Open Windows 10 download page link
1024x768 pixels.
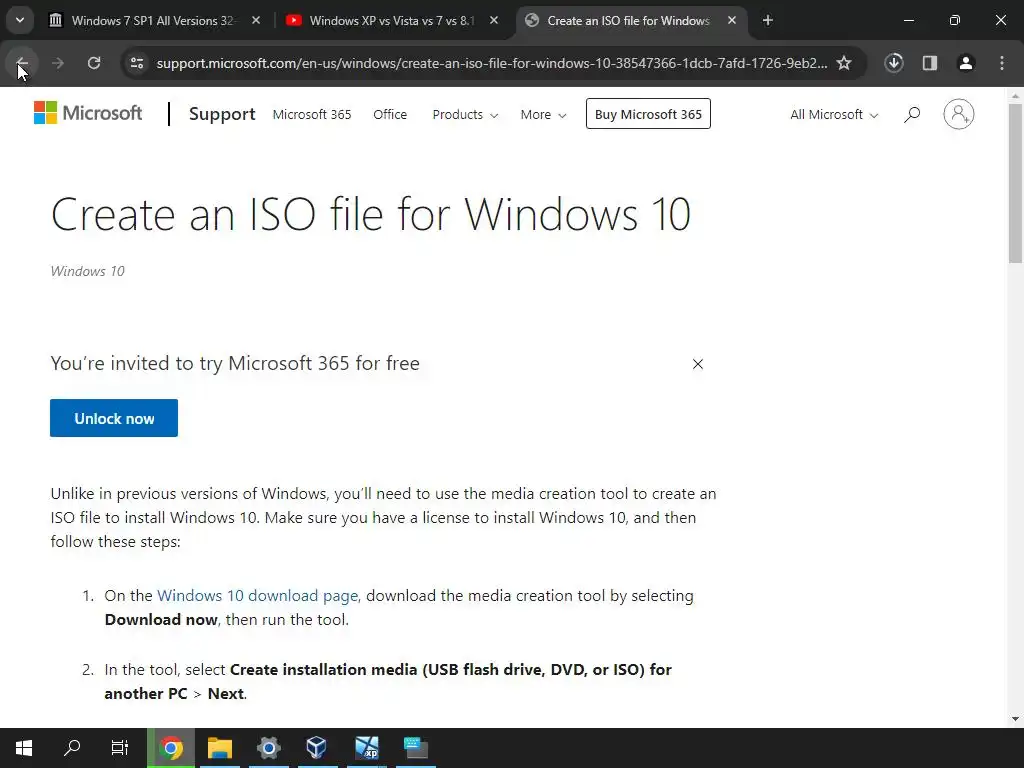tap(257, 596)
